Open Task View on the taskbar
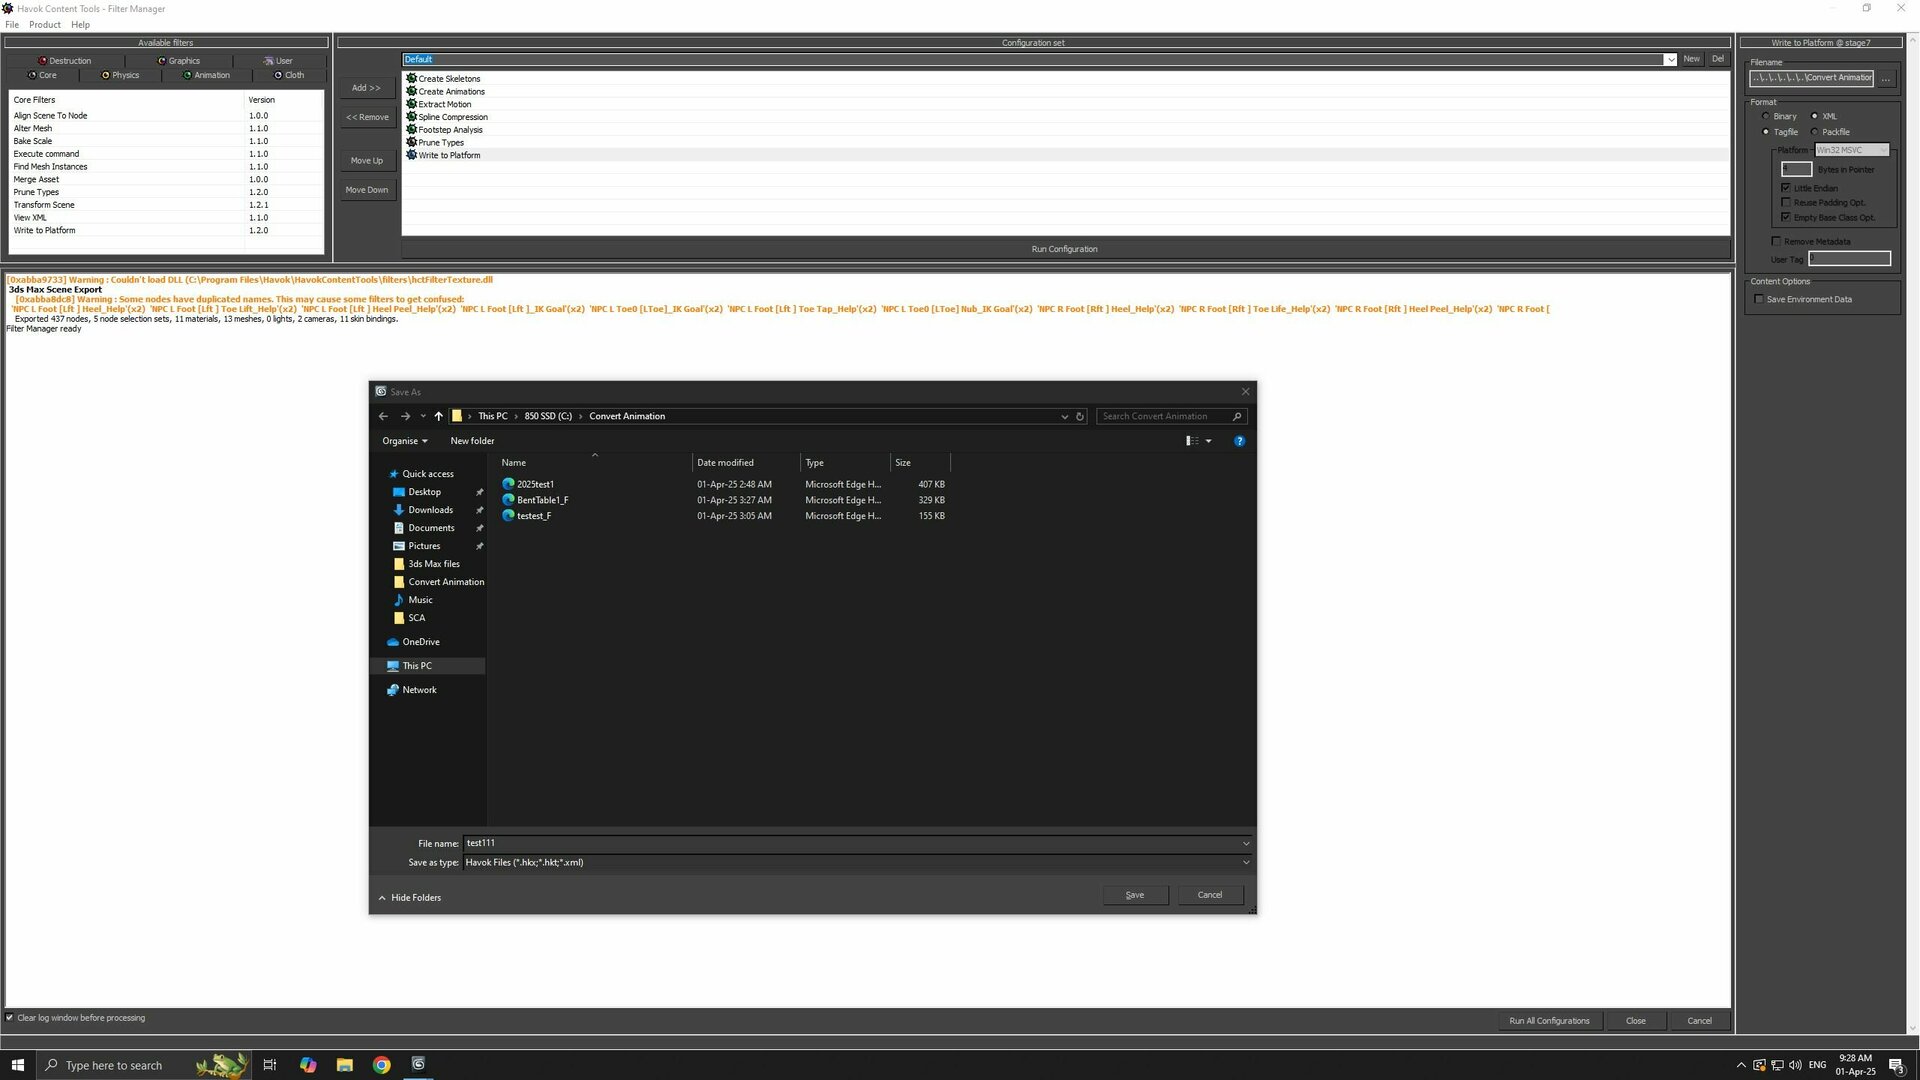Screen dimensions: 1920x1080 pos(269,1065)
